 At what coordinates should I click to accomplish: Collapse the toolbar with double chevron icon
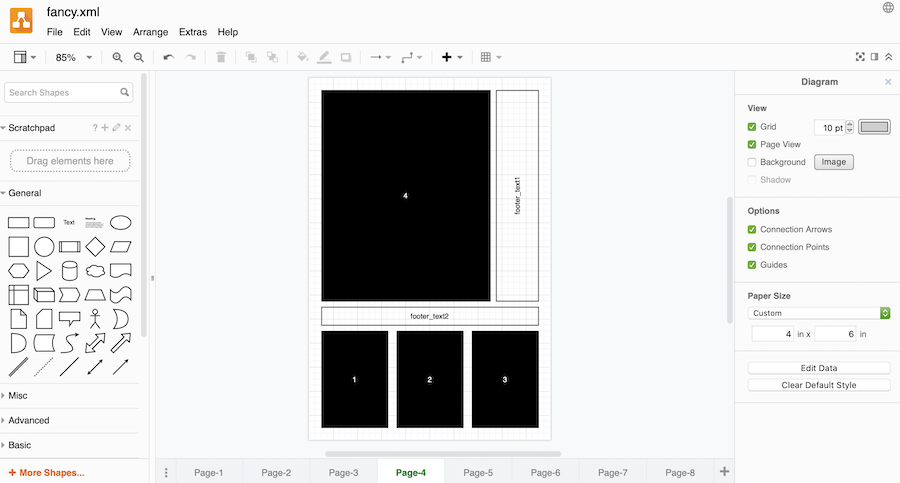pos(889,57)
